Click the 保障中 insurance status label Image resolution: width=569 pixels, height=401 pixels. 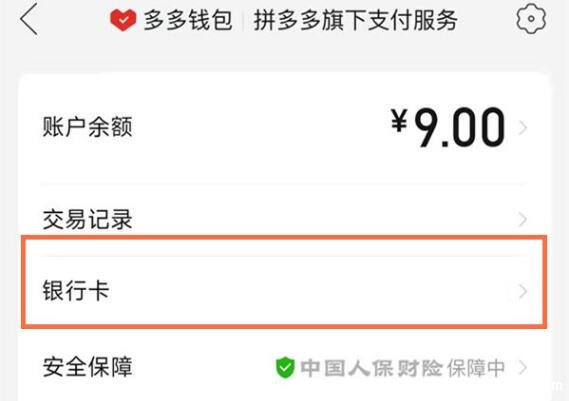coord(476,368)
